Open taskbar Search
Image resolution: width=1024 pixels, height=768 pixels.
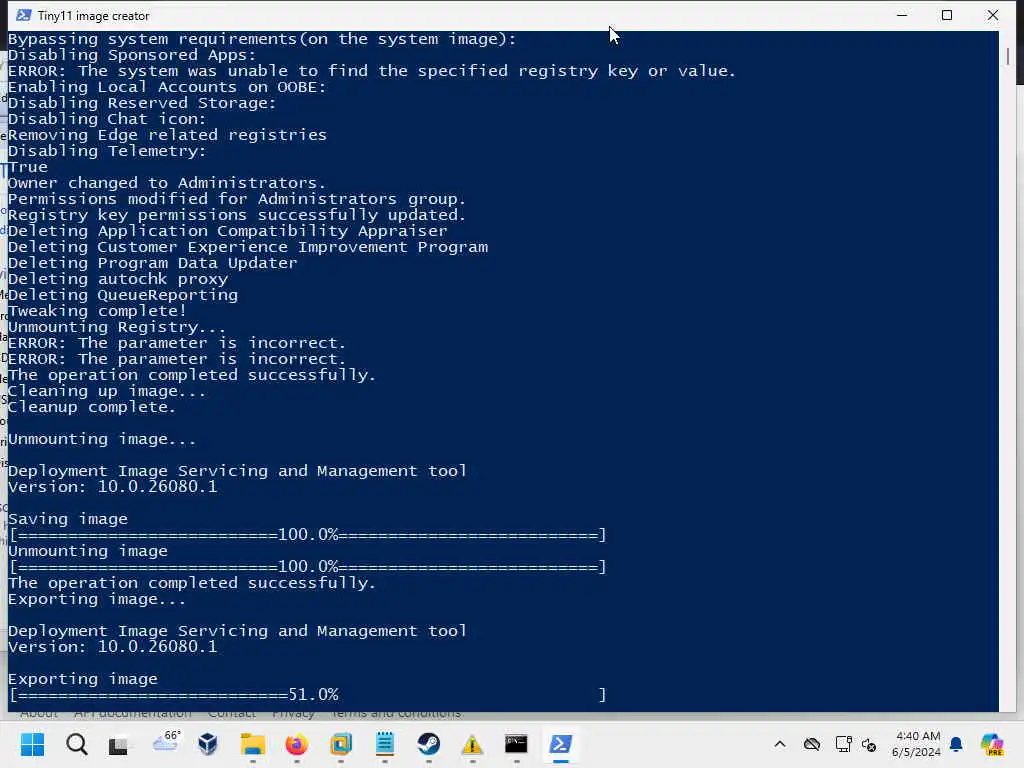point(76,744)
